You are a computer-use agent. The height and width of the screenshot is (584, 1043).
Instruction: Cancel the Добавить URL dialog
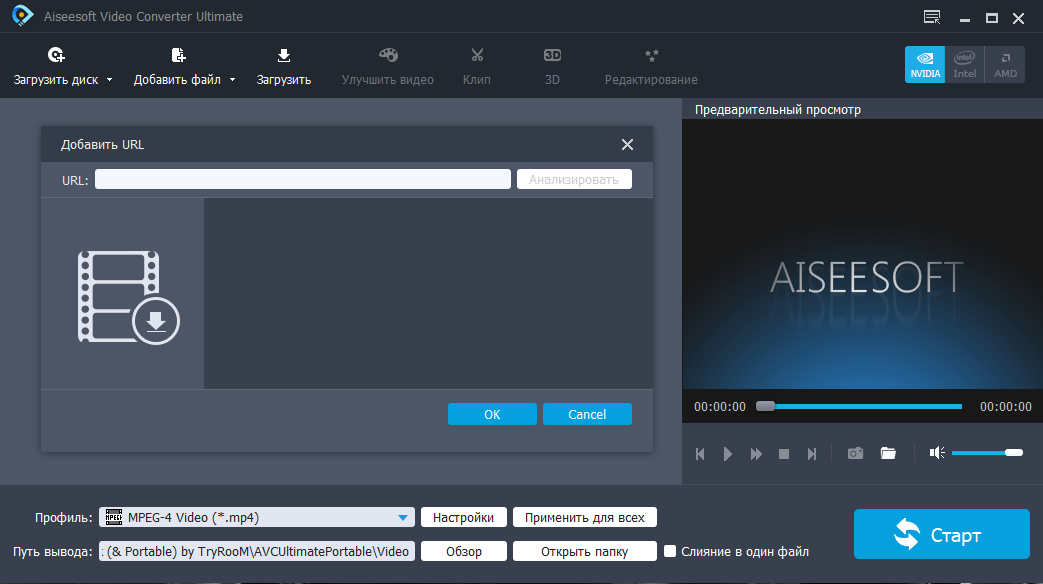tap(587, 414)
